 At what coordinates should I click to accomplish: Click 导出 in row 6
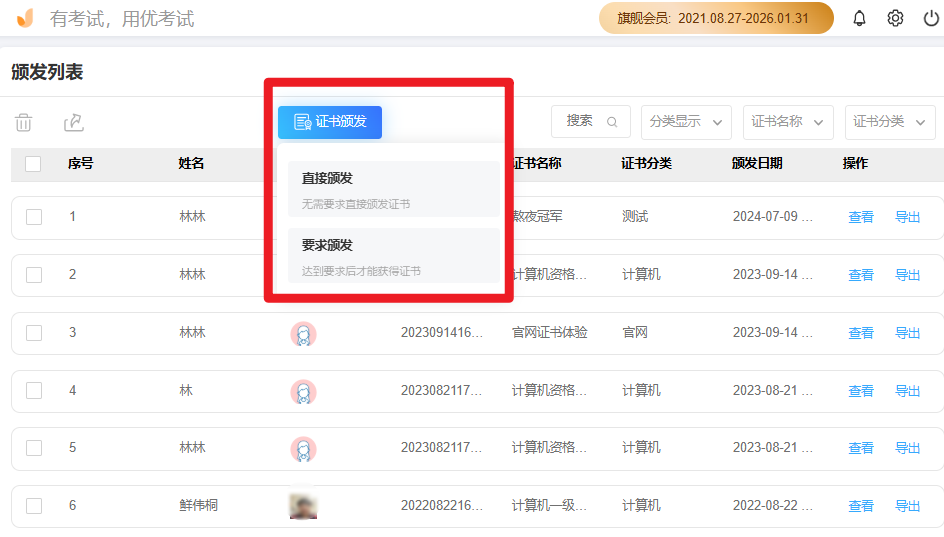click(907, 506)
